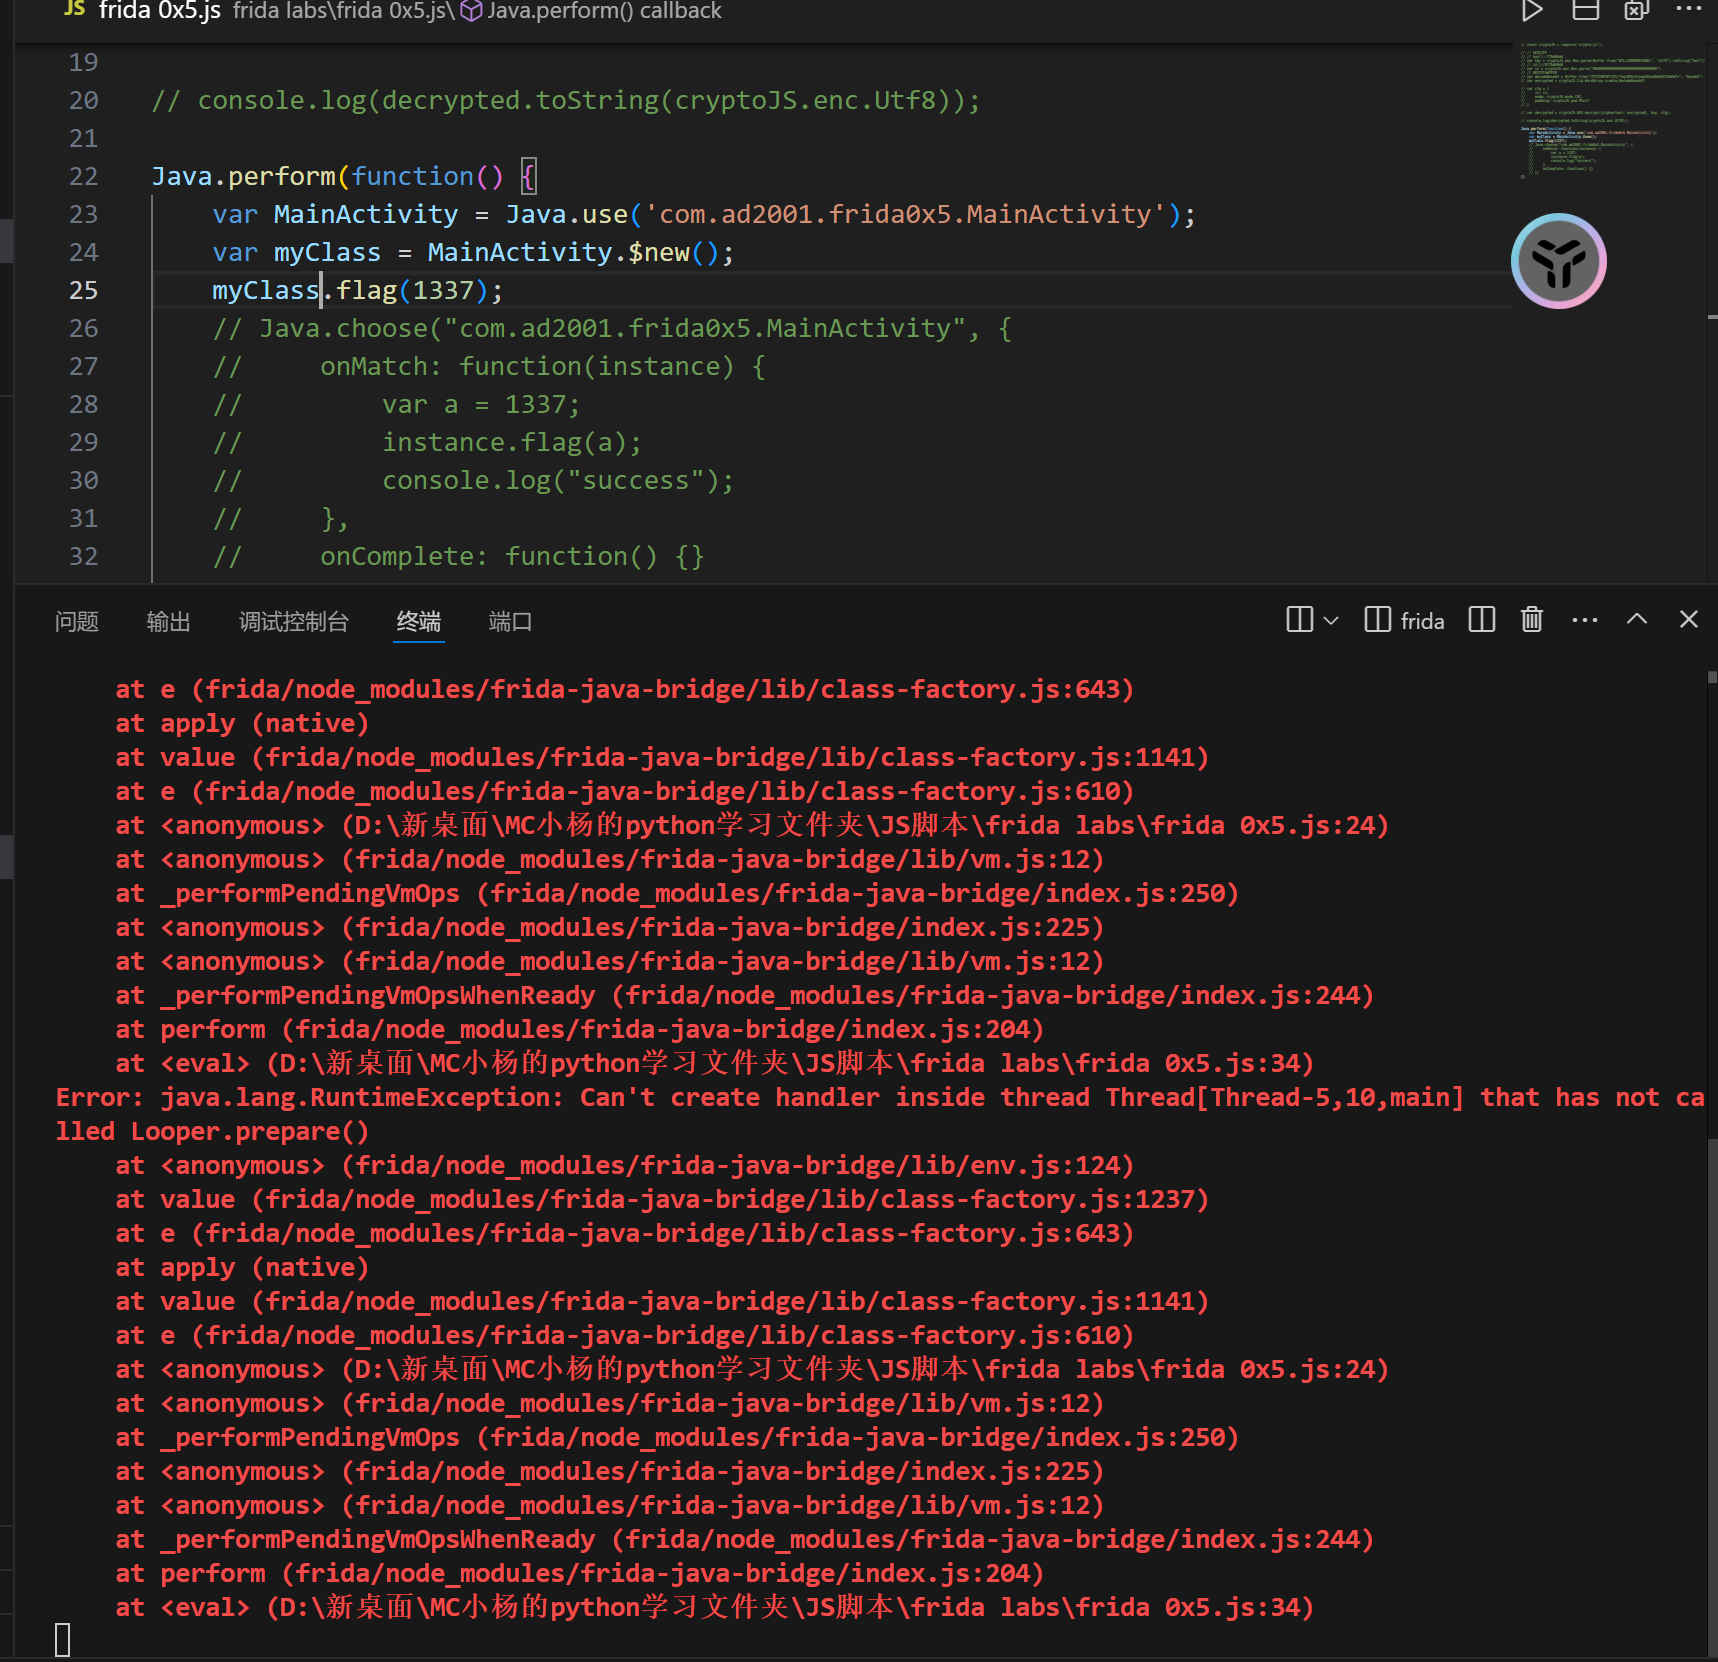Select the frida terminal instance

[1405, 621]
